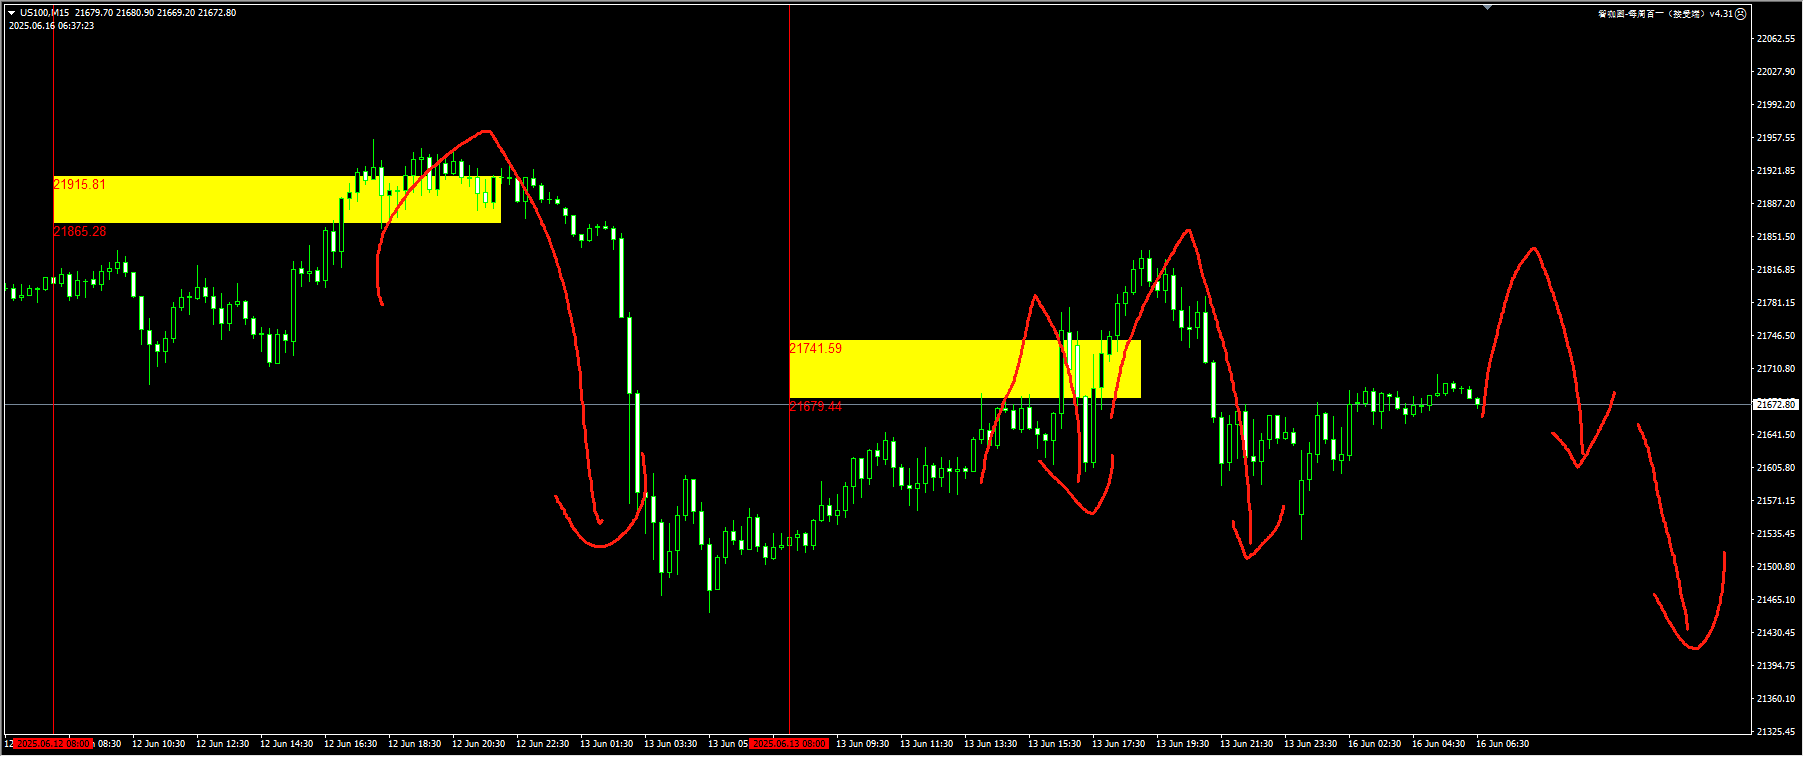
Task: Click the current price tag 21672.80
Action: coord(1775,405)
